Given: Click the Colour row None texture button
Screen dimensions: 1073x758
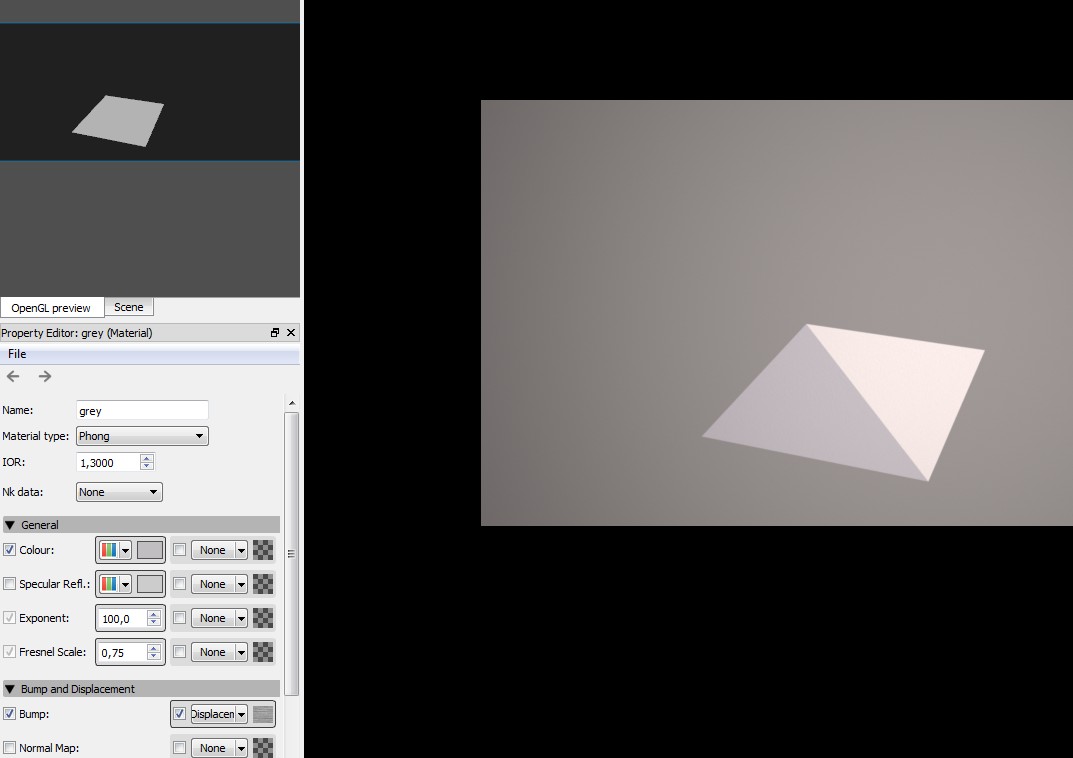Looking at the screenshot, I should click(x=212, y=550).
